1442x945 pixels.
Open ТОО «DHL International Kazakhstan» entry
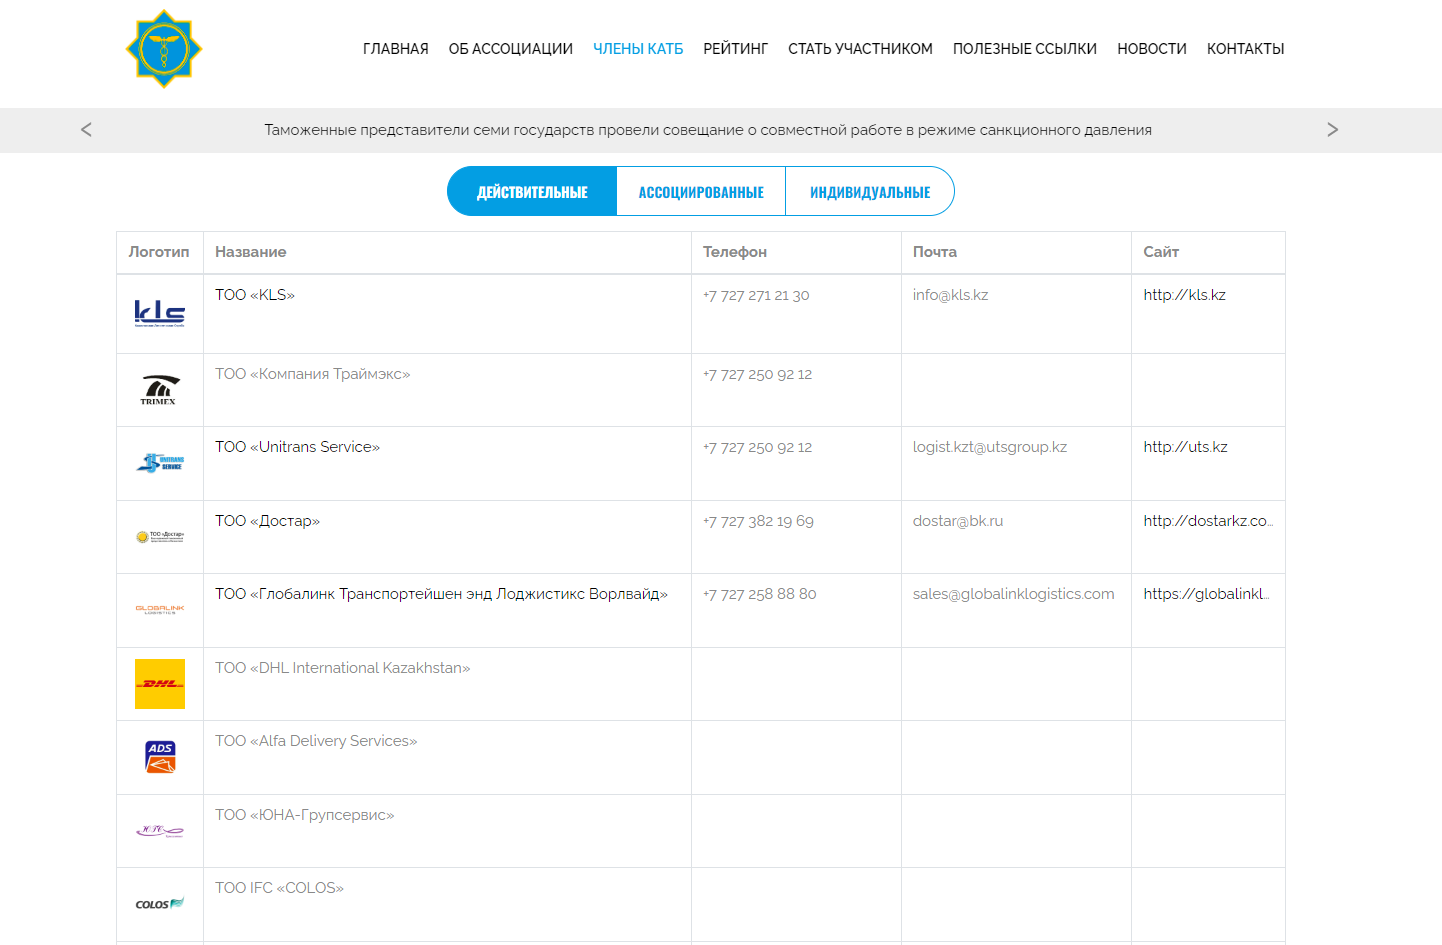[x=343, y=668]
